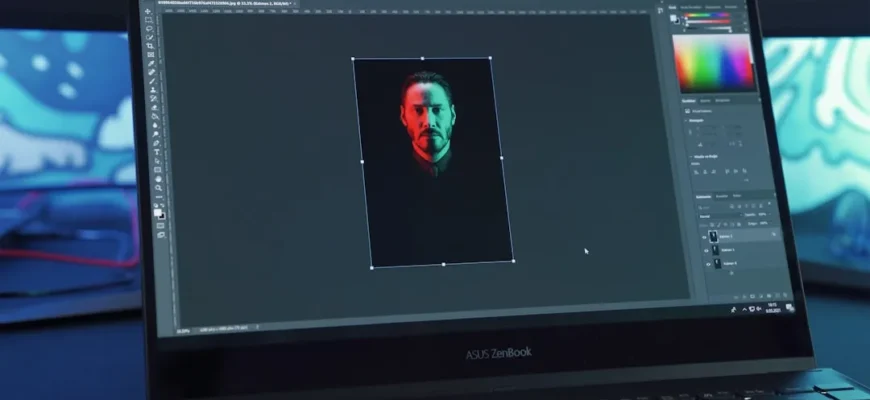This screenshot has width=870, height=400.
Task: Select the Rectangular Marquee tool
Action: click(x=148, y=21)
